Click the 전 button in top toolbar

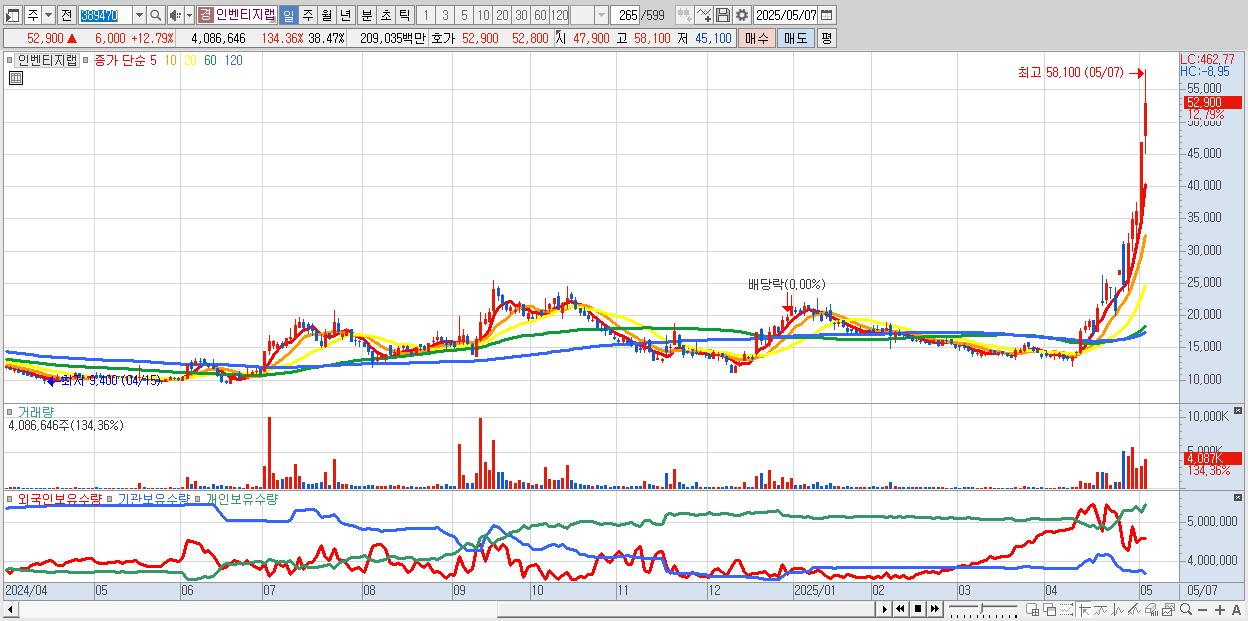click(x=66, y=15)
